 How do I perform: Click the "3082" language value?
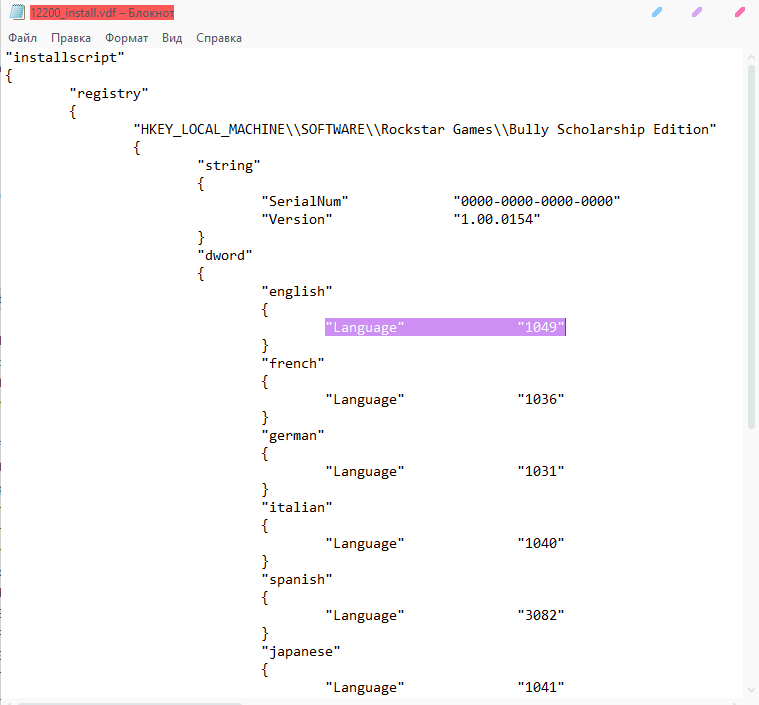tap(541, 615)
